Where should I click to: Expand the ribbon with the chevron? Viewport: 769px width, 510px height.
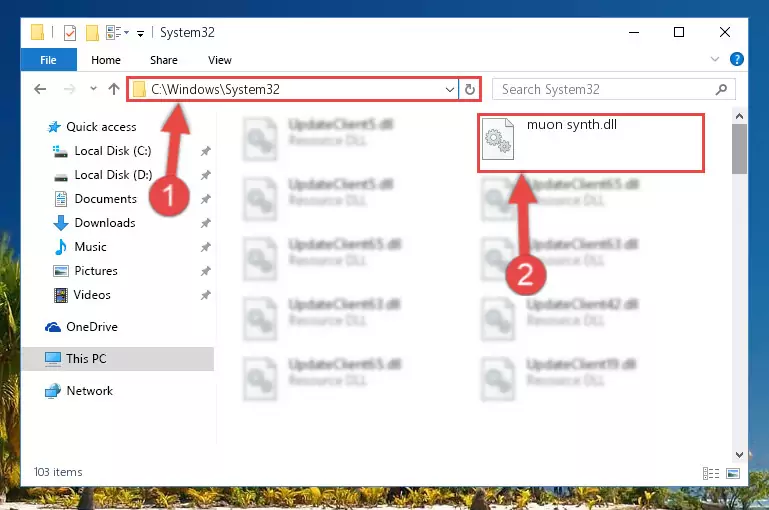715,59
